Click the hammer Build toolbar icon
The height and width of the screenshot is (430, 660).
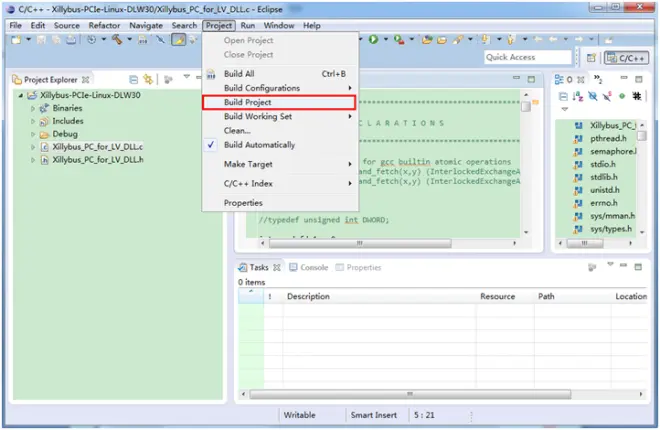(x=117, y=40)
